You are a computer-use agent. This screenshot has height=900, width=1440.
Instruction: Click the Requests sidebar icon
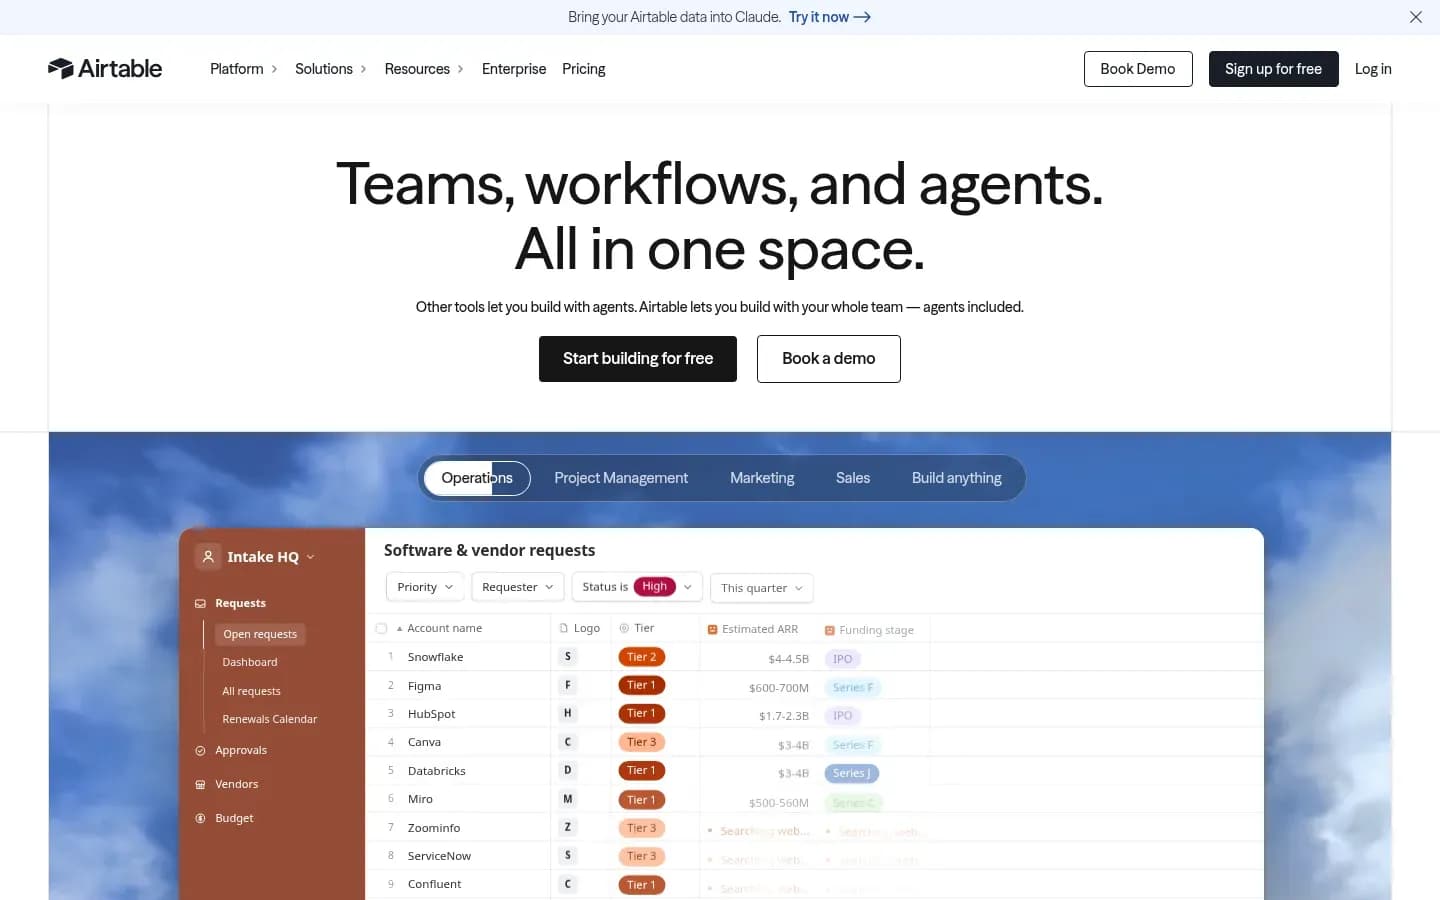(x=200, y=603)
